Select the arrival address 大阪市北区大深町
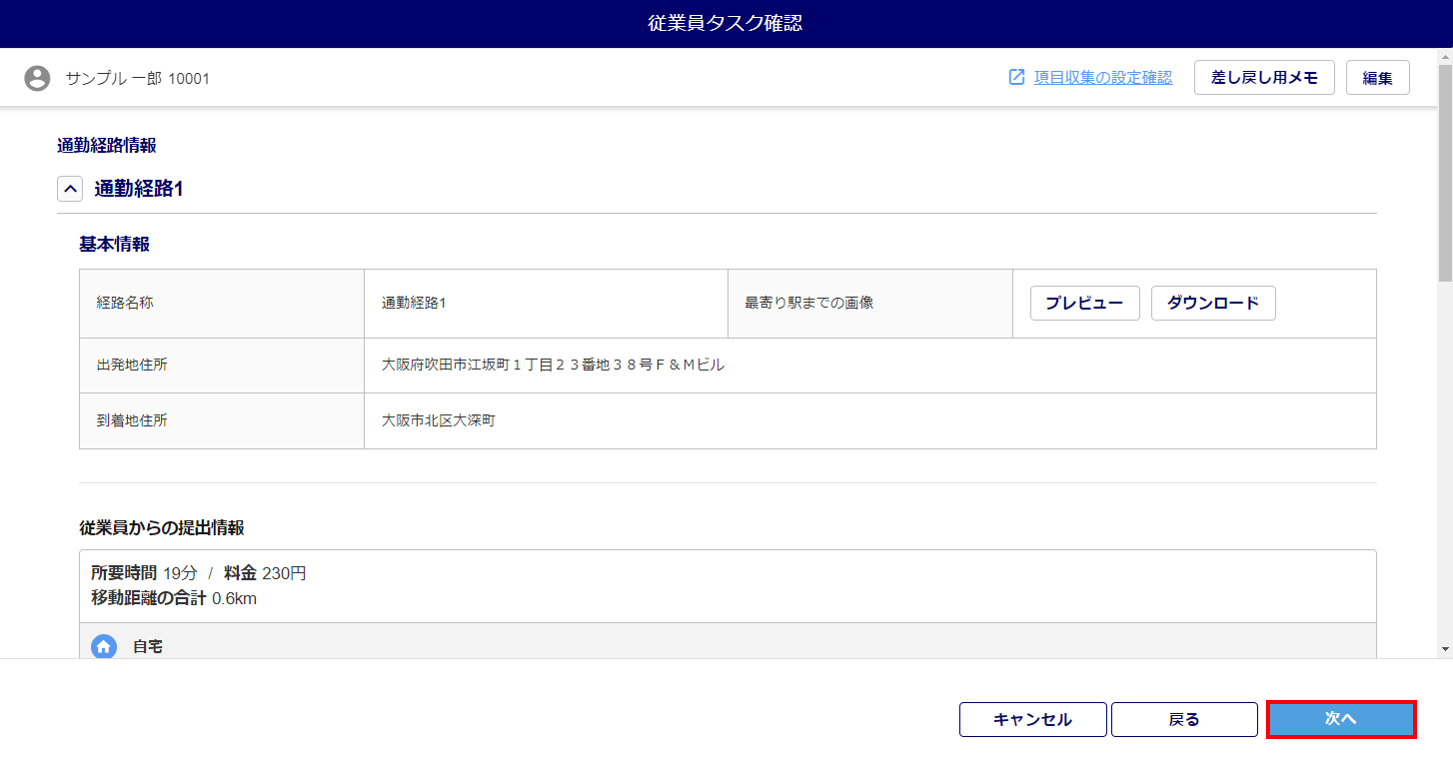 [439, 421]
